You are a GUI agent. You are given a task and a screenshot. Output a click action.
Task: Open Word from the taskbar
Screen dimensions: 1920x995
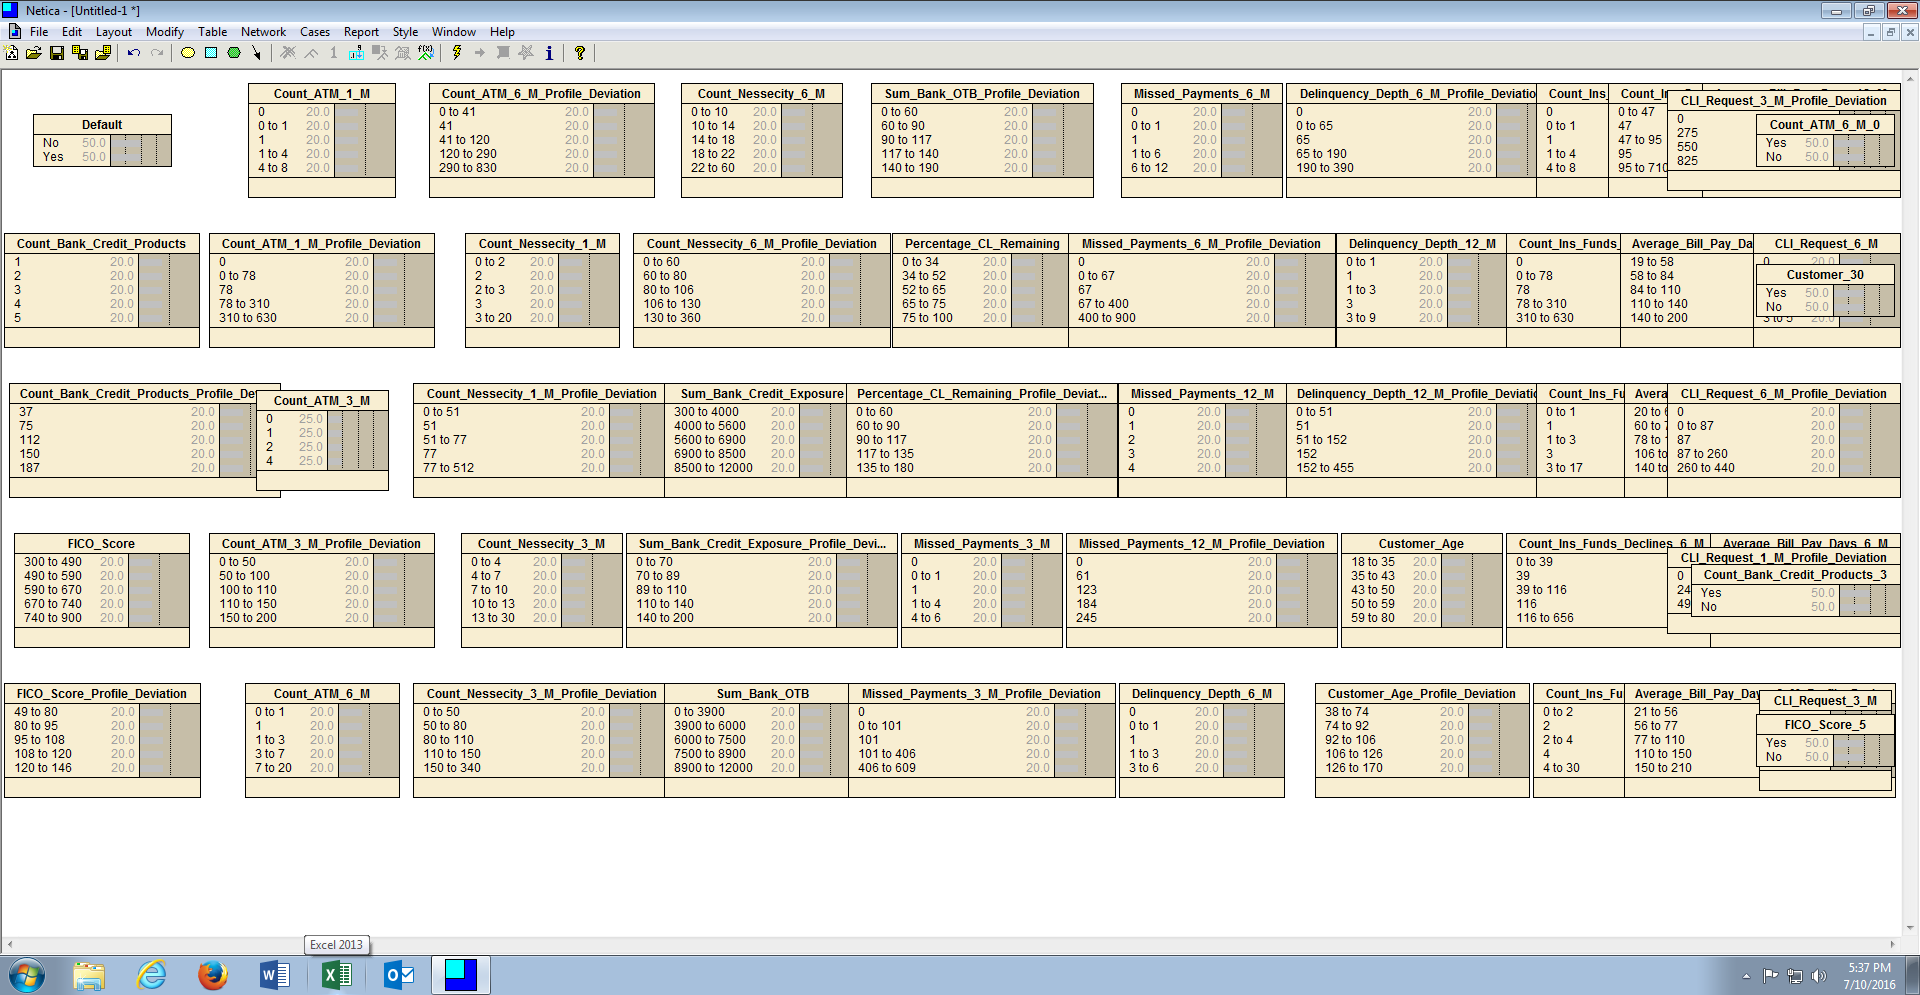pyautogui.click(x=274, y=975)
